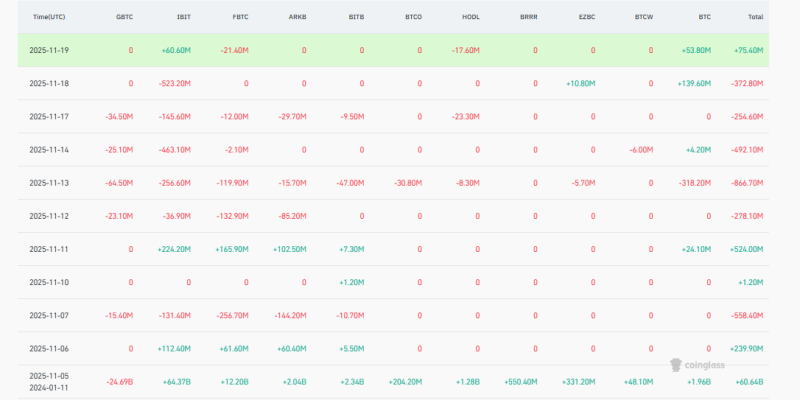Click the 2025-11-10 date cell
800x400 pixels.
[50, 282]
